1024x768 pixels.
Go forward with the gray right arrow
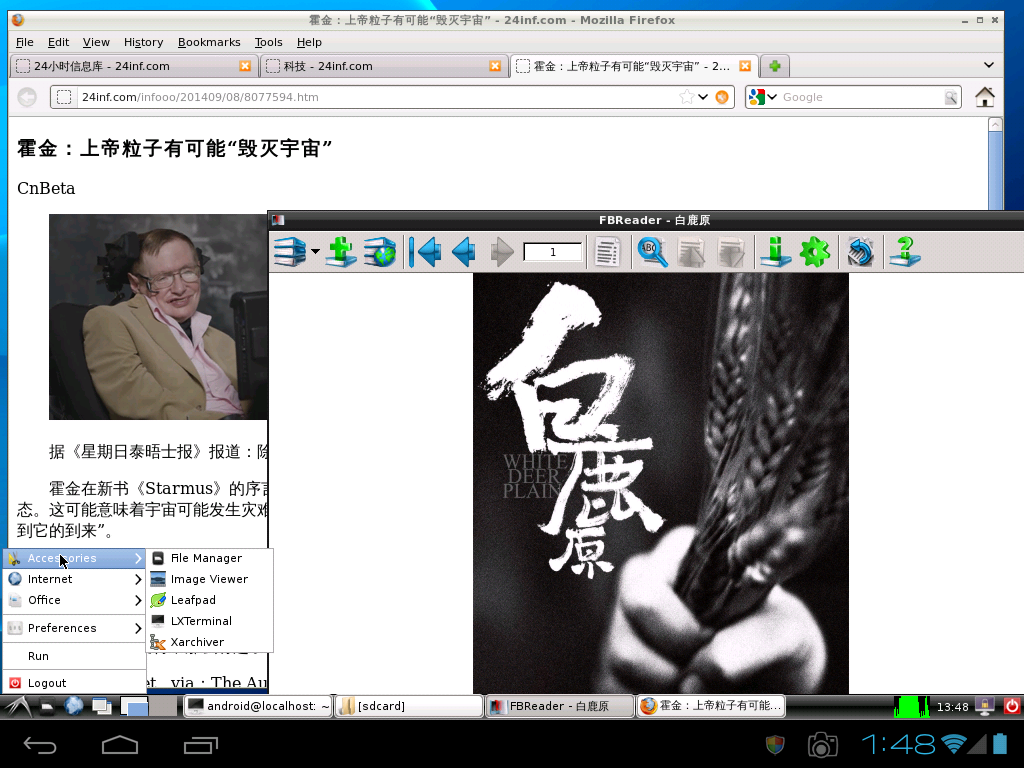(x=502, y=252)
